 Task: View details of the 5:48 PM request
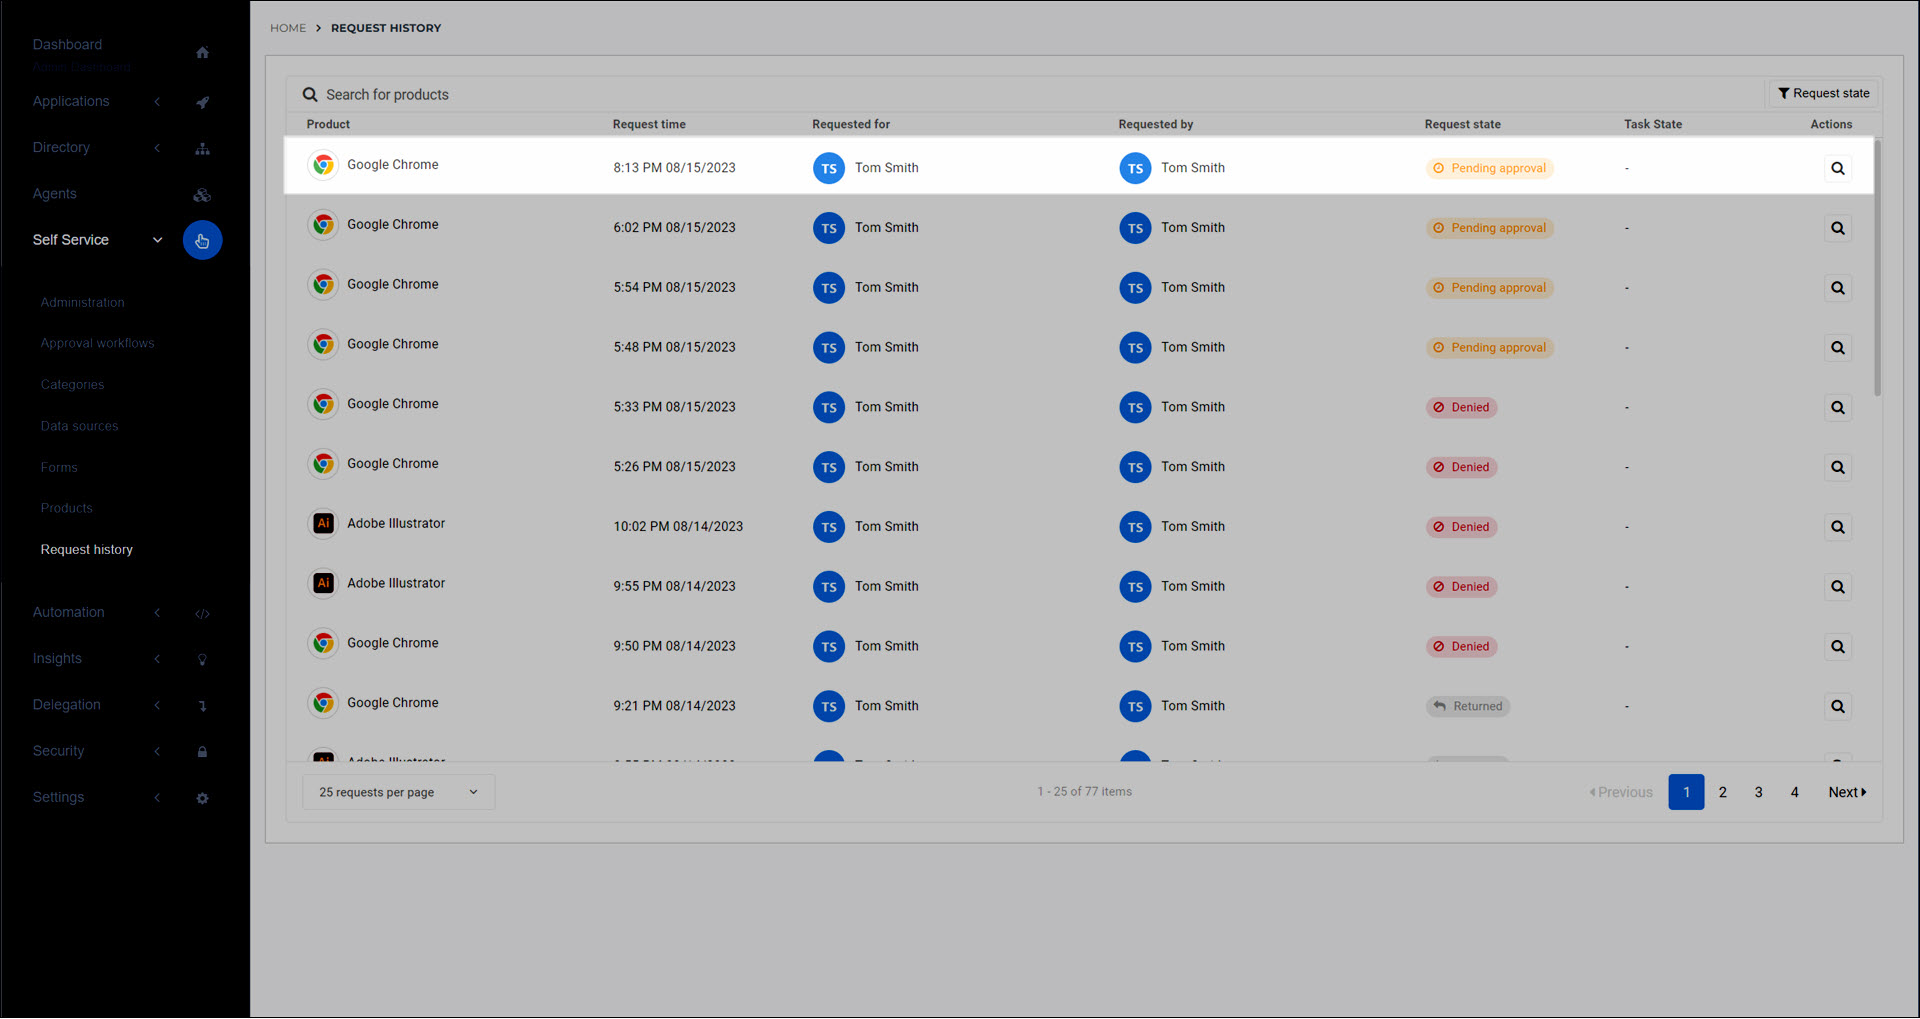pos(1837,348)
